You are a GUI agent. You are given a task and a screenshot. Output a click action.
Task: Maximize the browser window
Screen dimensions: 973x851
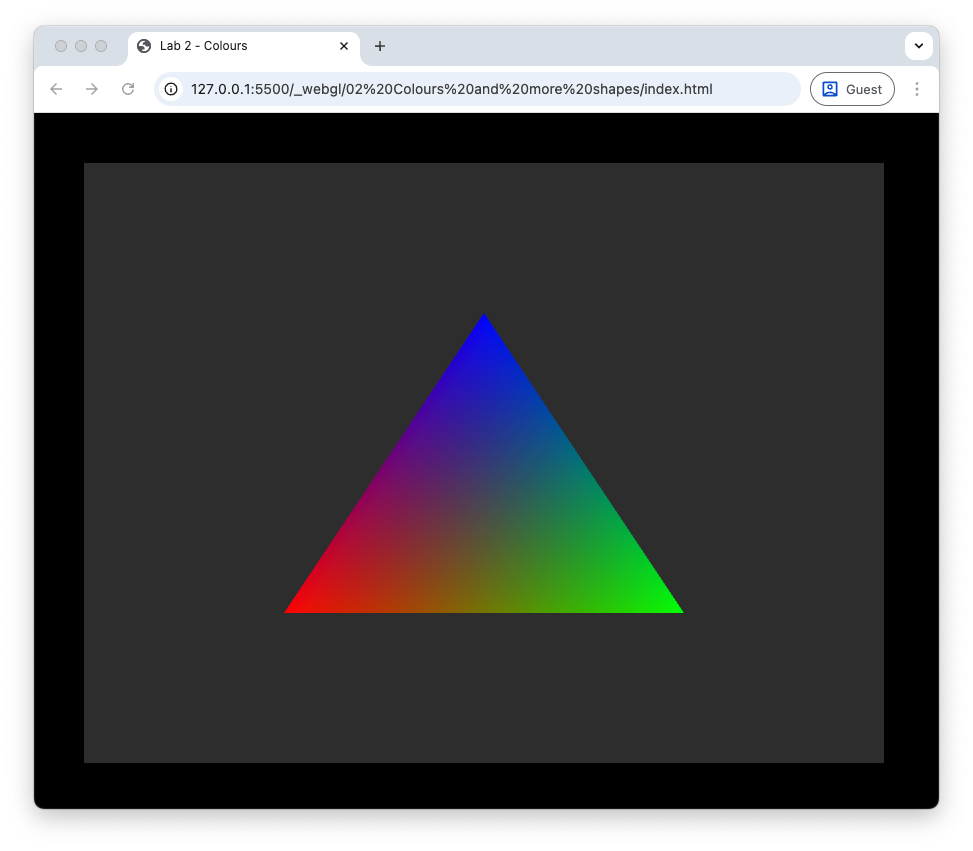(x=101, y=46)
